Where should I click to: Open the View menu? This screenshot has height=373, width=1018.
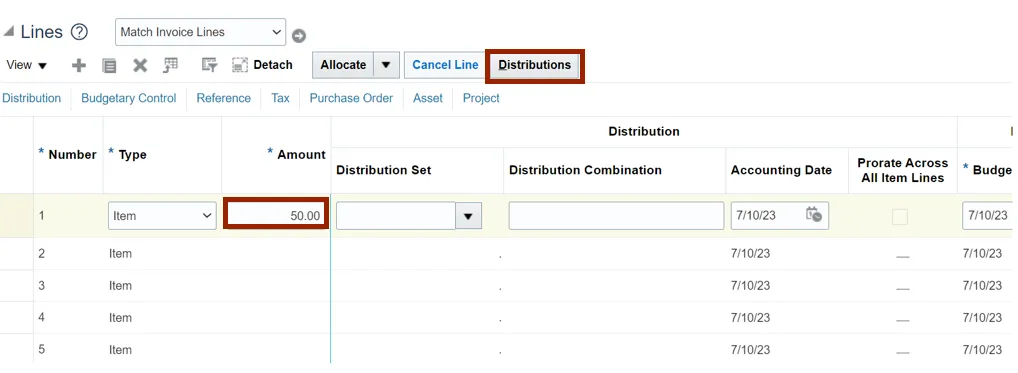pos(27,65)
